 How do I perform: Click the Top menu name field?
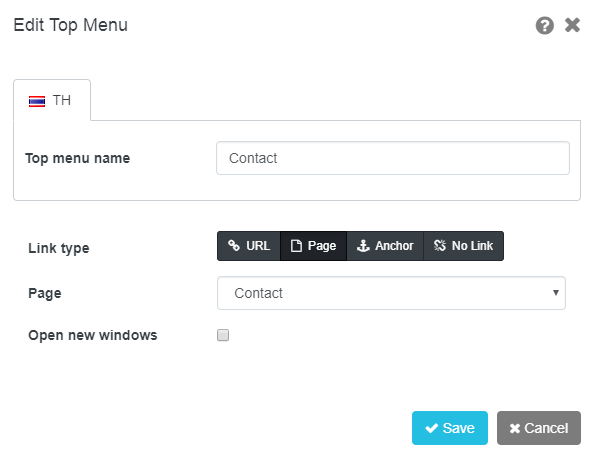(393, 158)
